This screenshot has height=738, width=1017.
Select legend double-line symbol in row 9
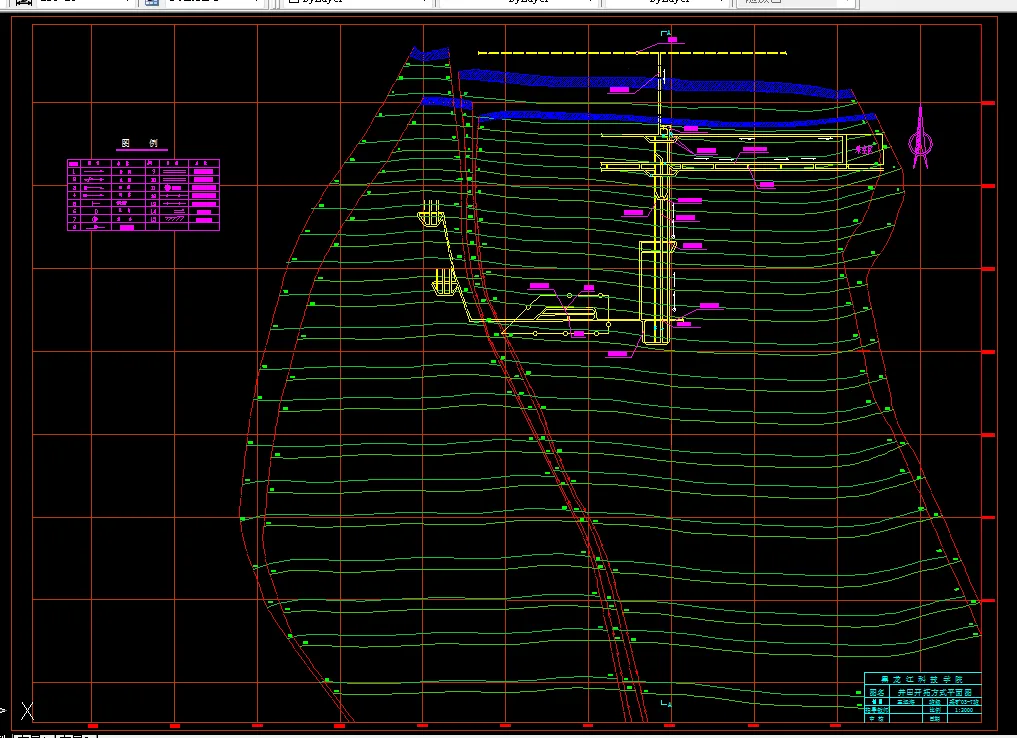[x=174, y=171]
